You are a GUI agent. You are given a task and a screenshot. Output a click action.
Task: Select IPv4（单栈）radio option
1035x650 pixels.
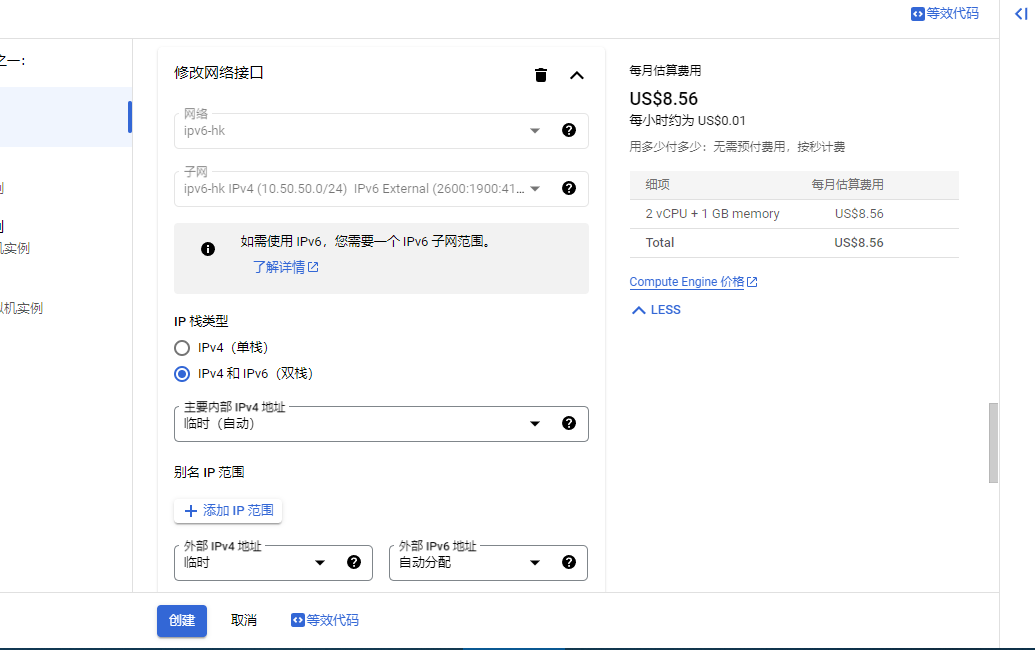182,348
